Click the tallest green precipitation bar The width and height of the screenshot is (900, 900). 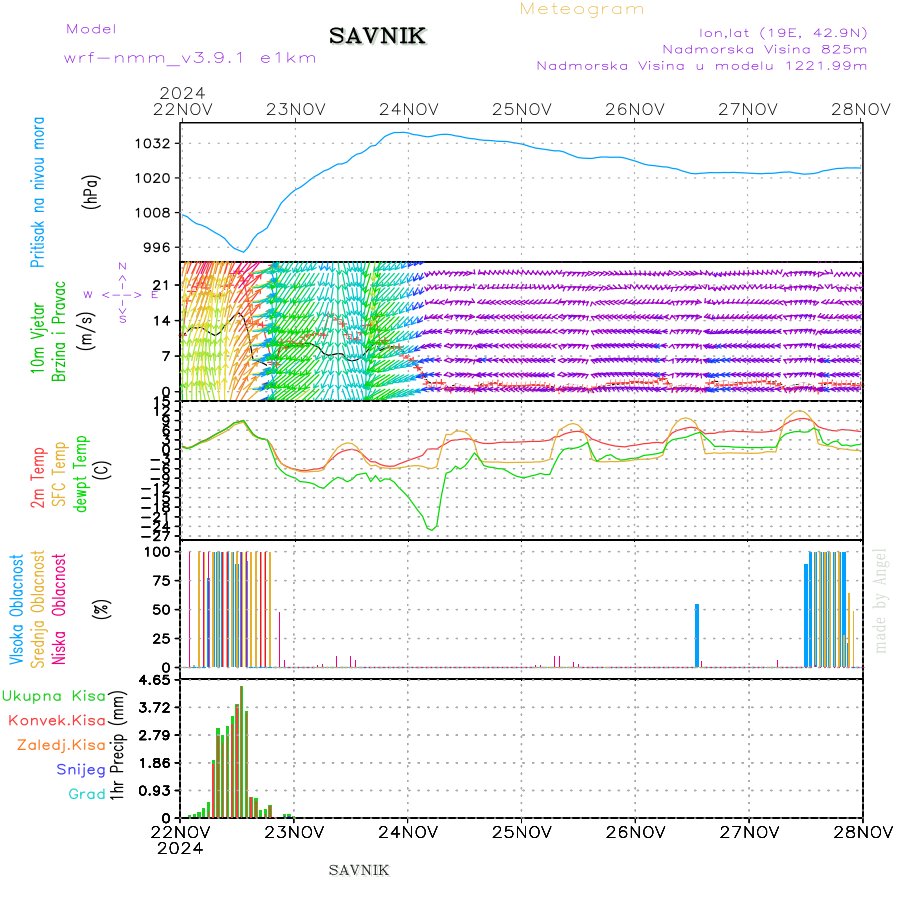242,752
